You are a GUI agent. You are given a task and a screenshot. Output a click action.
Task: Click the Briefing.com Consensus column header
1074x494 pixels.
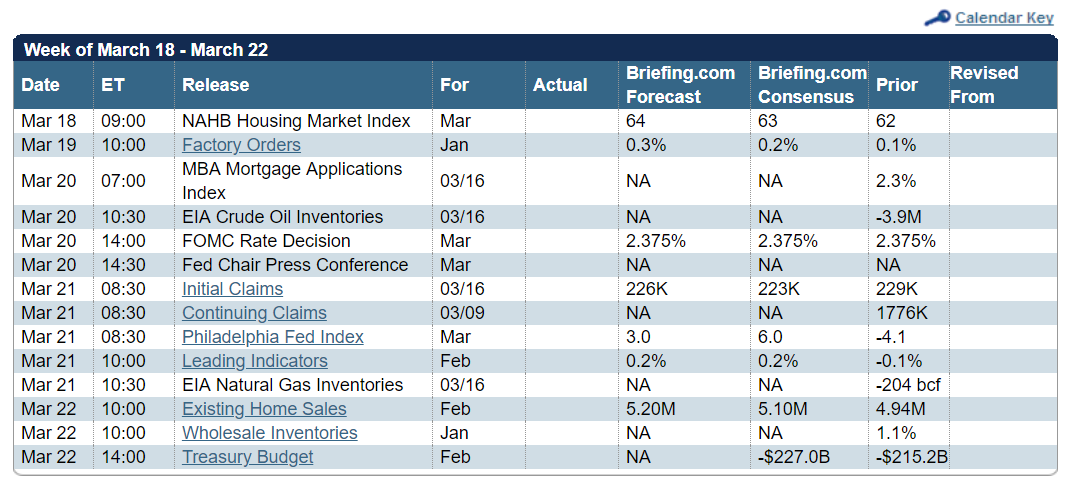click(x=812, y=85)
